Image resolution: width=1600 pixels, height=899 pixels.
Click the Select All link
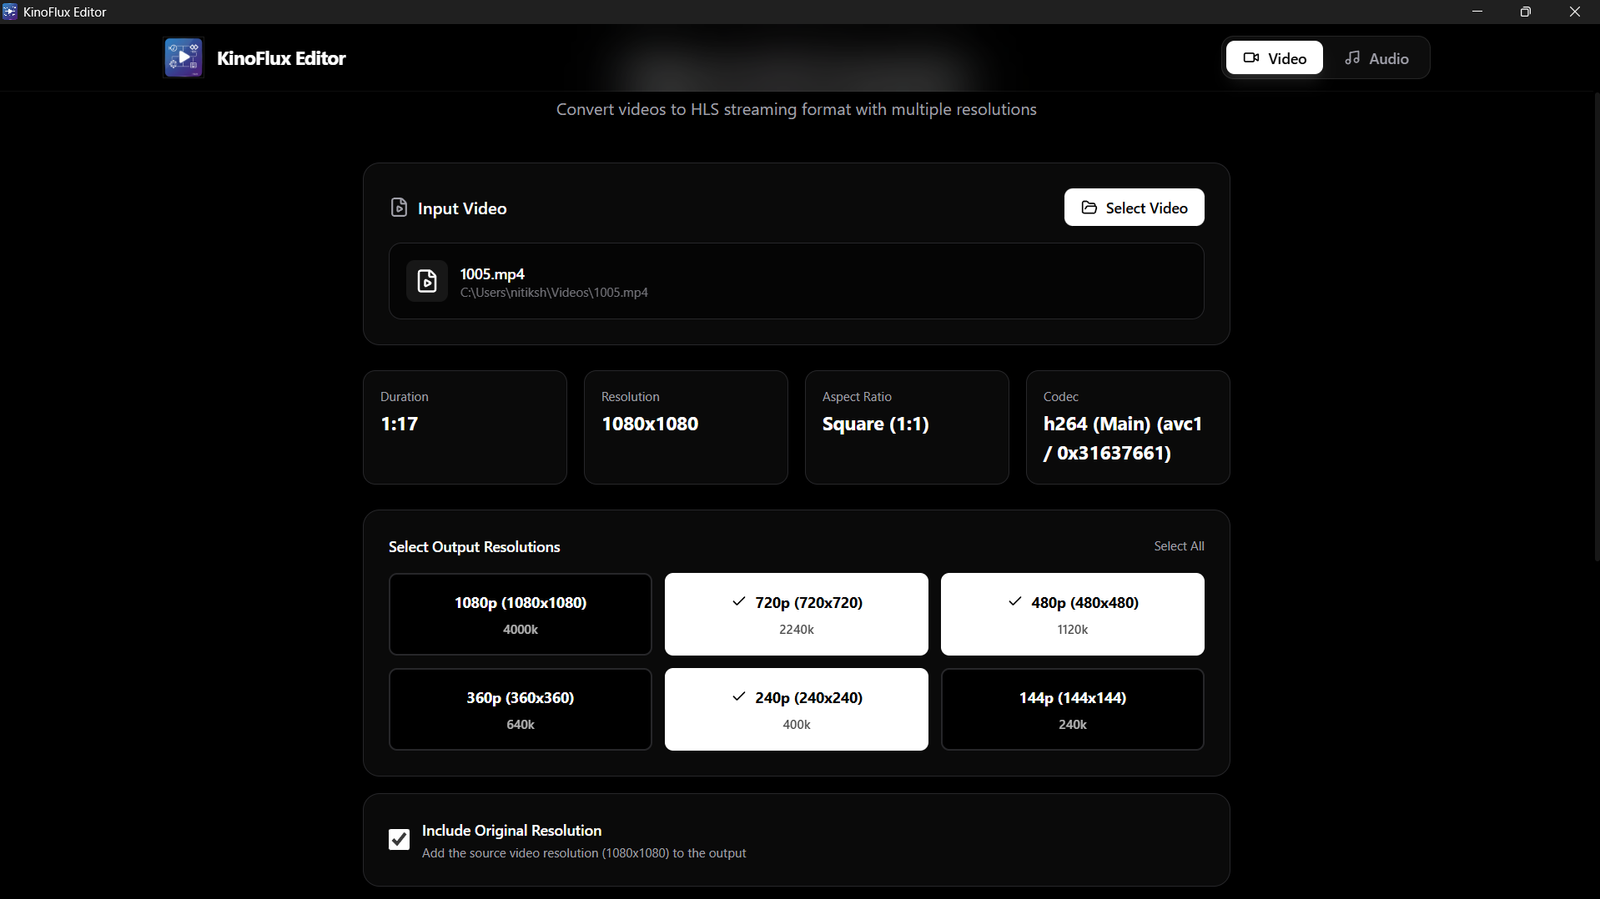tap(1178, 546)
